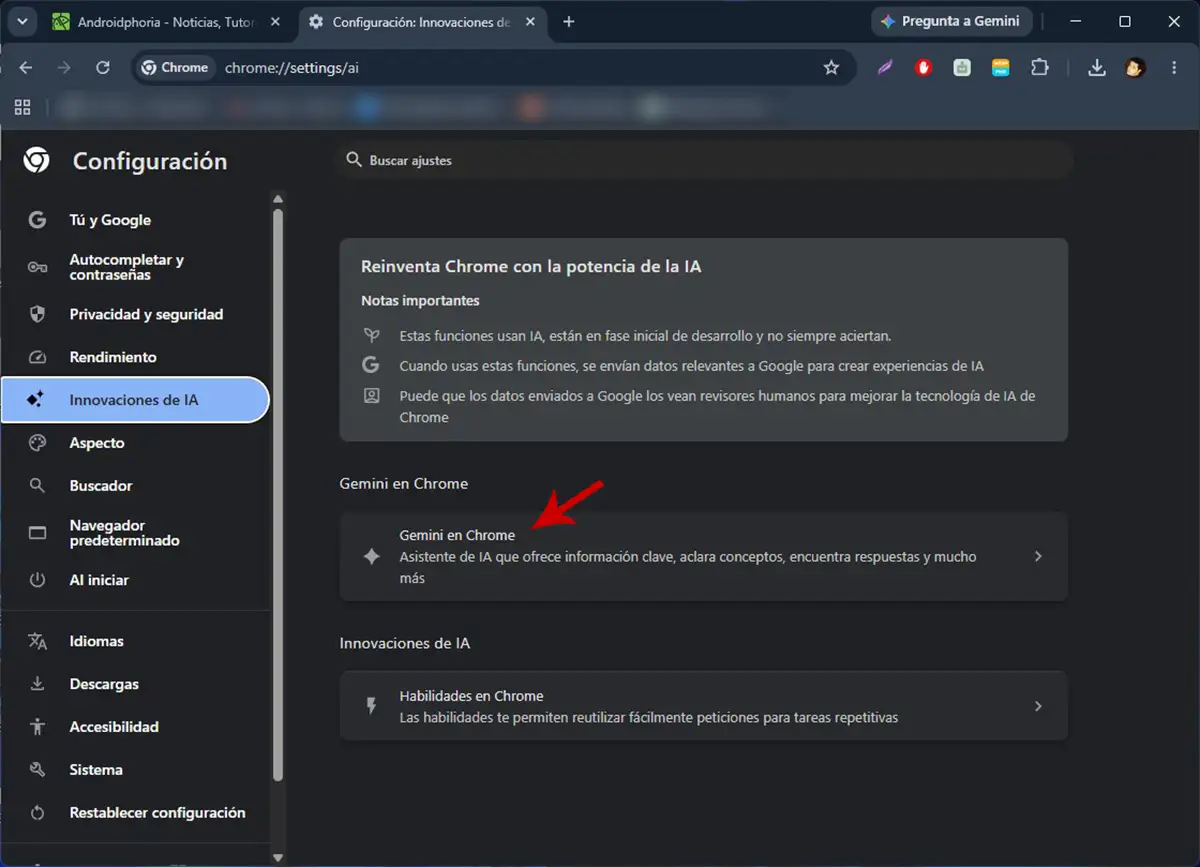
Task: Open the apps grid in bookmarks bar
Action: 22,107
